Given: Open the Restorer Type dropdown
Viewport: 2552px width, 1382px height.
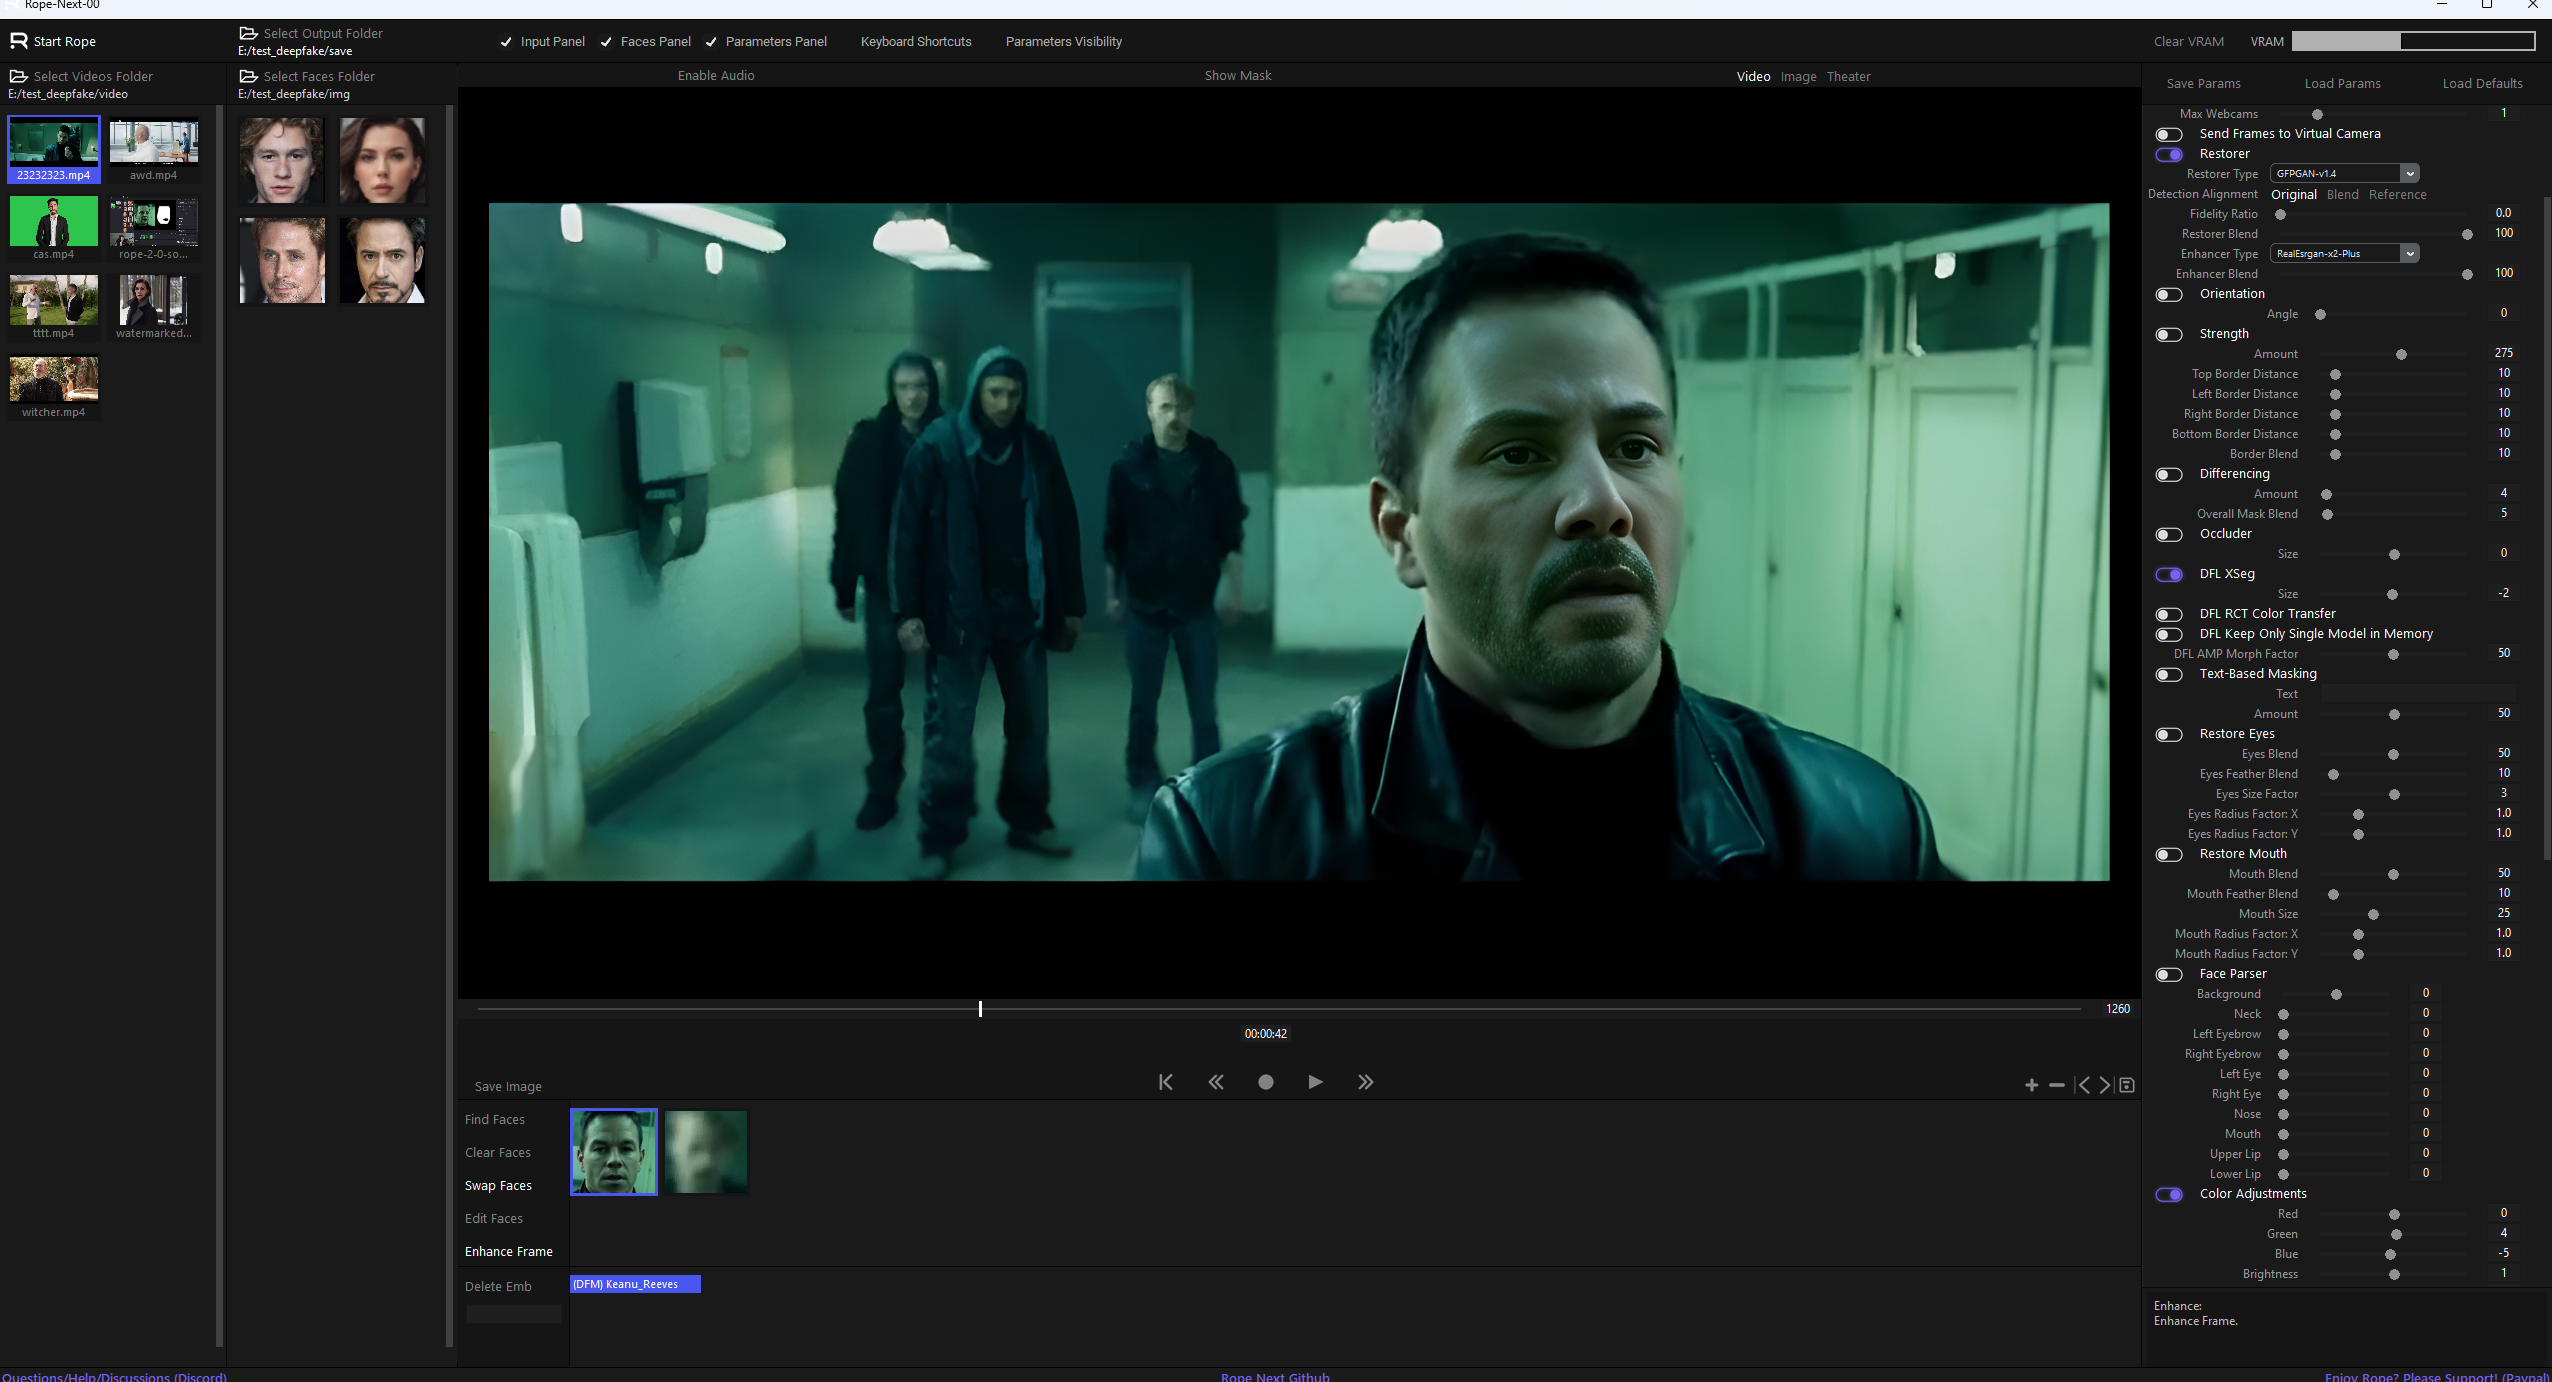Looking at the screenshot, I should pyautogui.click(x=2344, y=173).
